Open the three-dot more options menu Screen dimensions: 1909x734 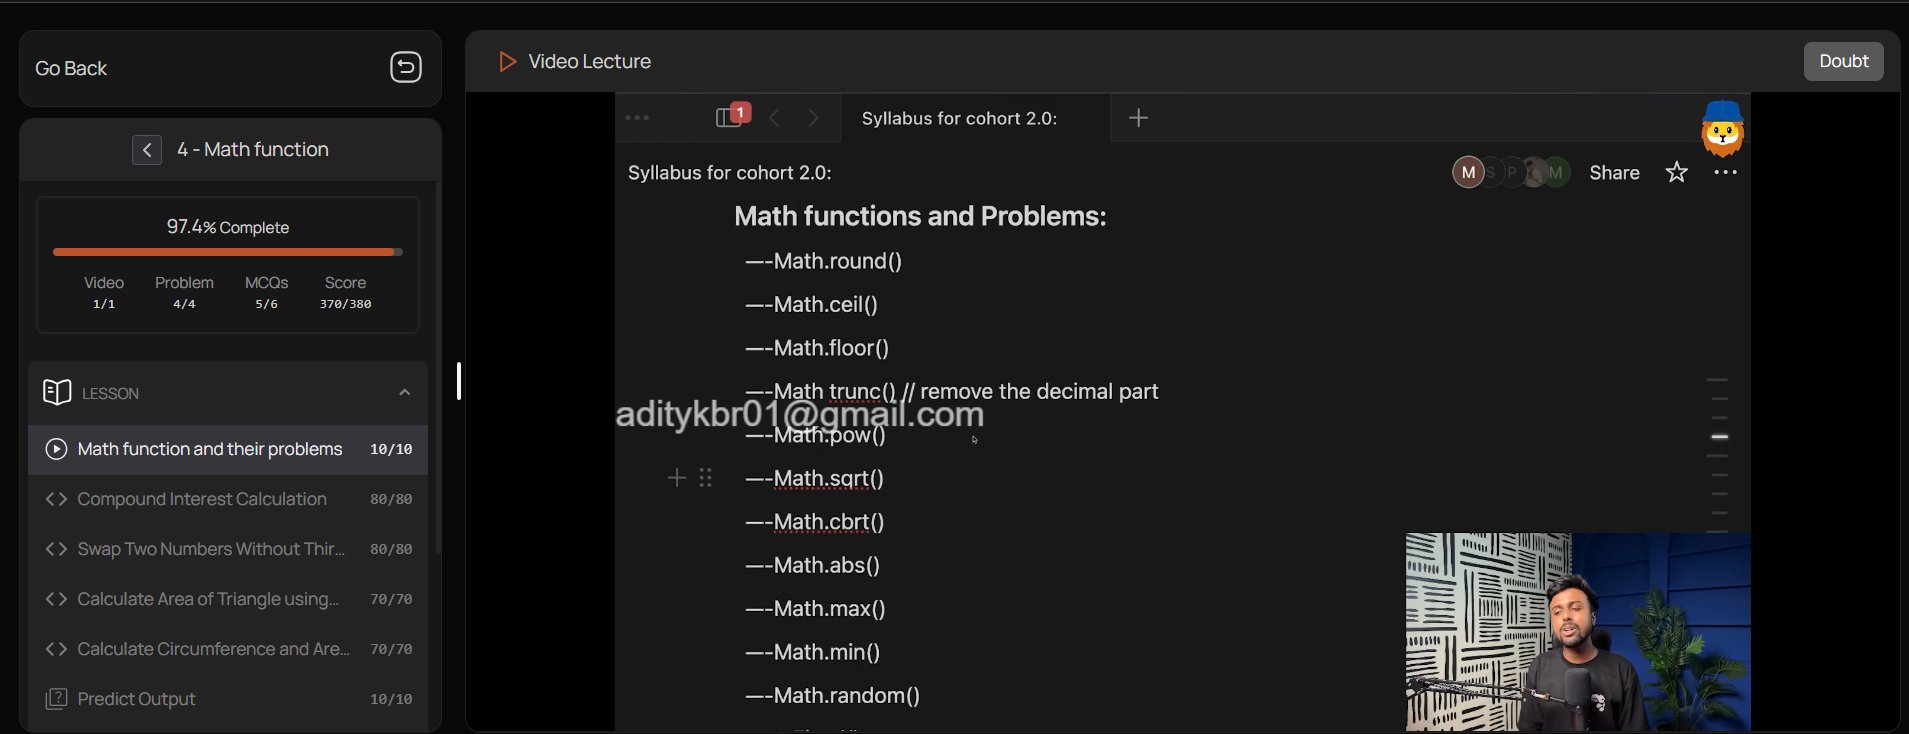click(x=1725, y=173)
